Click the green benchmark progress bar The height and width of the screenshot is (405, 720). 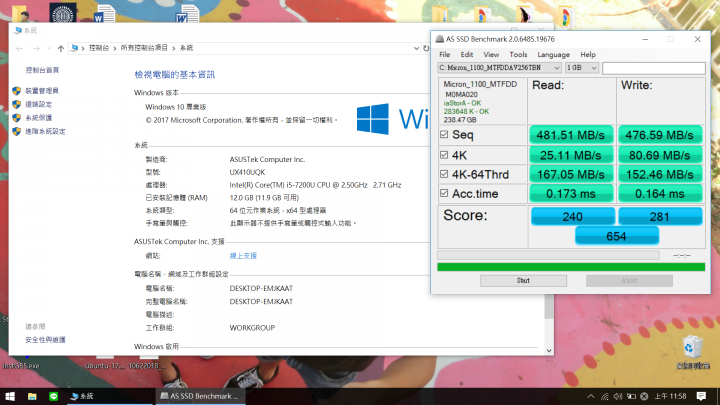pos(571,267)
